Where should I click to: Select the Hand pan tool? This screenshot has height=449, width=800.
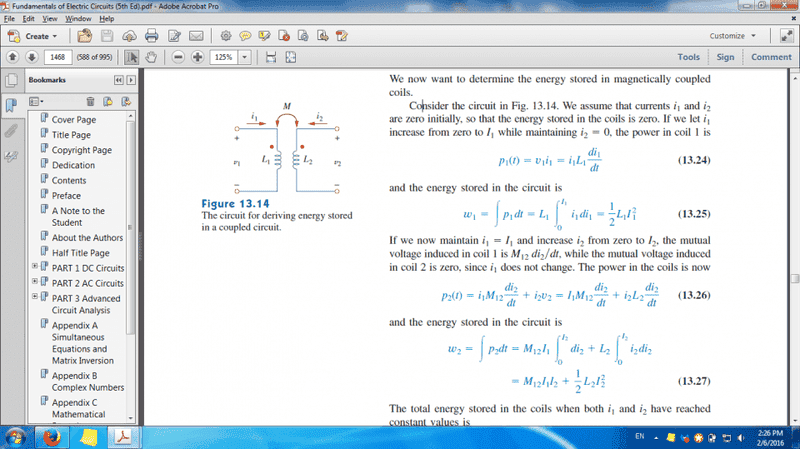point(151,58)
